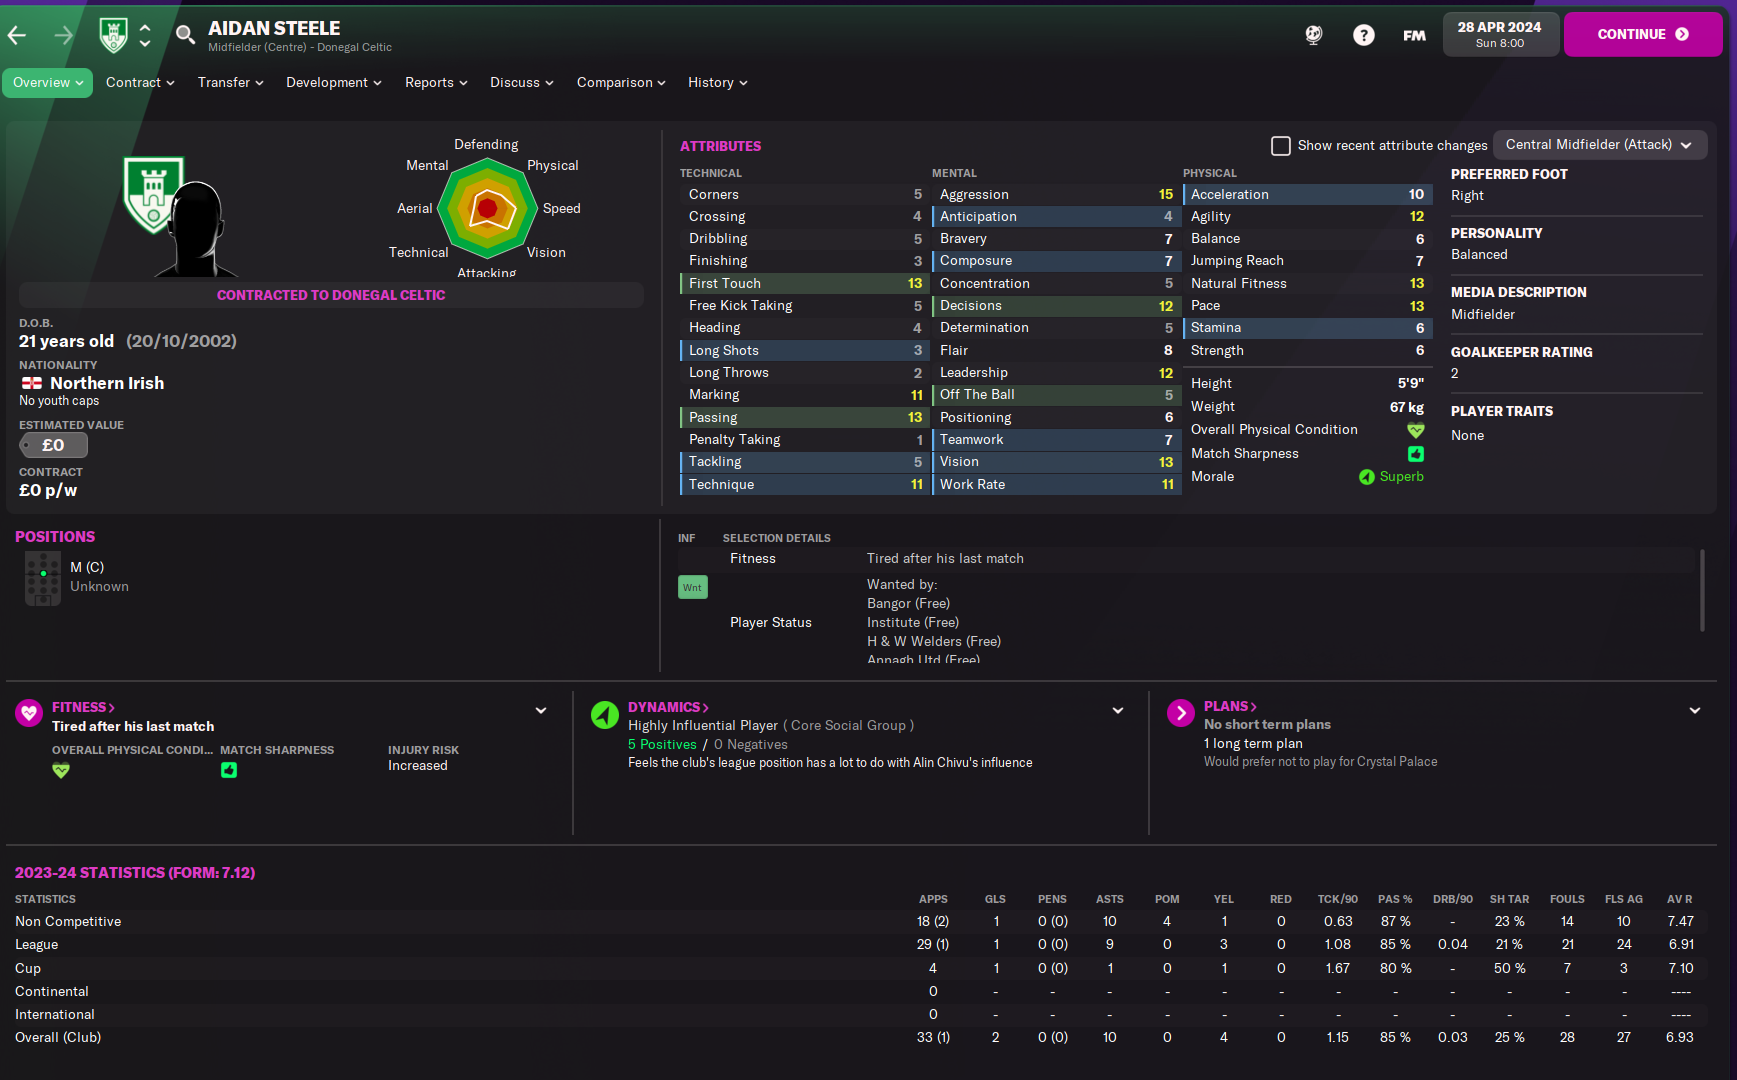The width and height of the screenshot is (1737, 1080).
Task: Click the M (C) position pitch icon
Action: click(43, 579)
